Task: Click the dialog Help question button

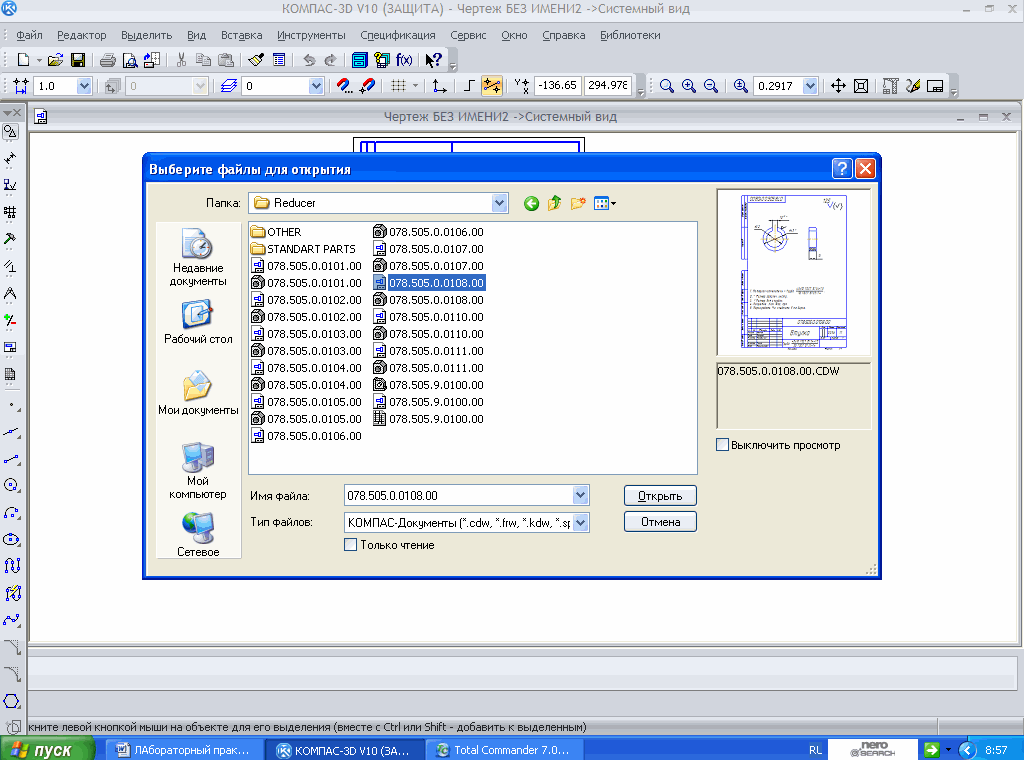Action: click(842, 168)
